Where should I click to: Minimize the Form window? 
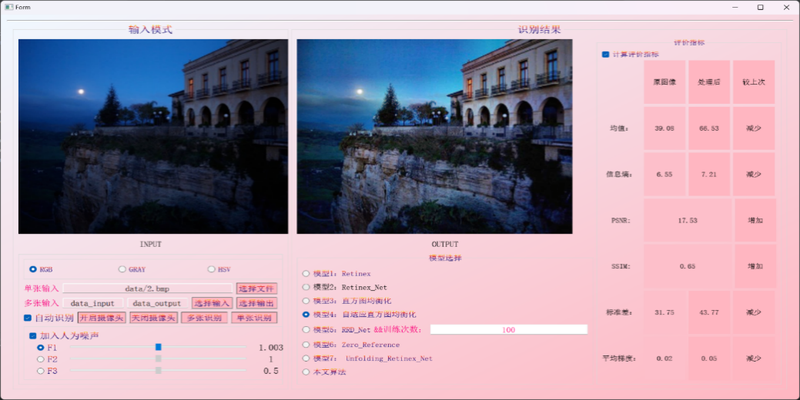point(735,7)
